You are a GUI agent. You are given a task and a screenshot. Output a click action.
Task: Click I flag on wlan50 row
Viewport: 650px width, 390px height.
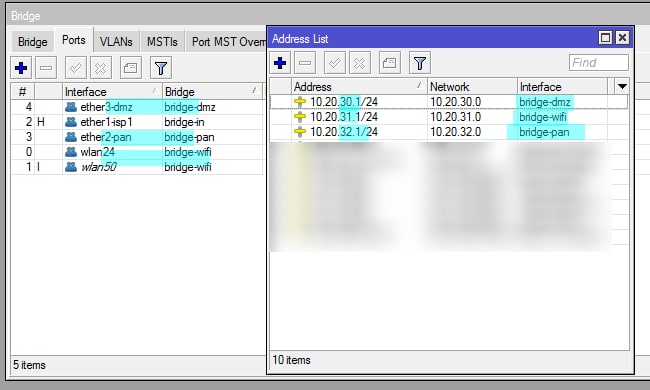click(x=39, y=167)
